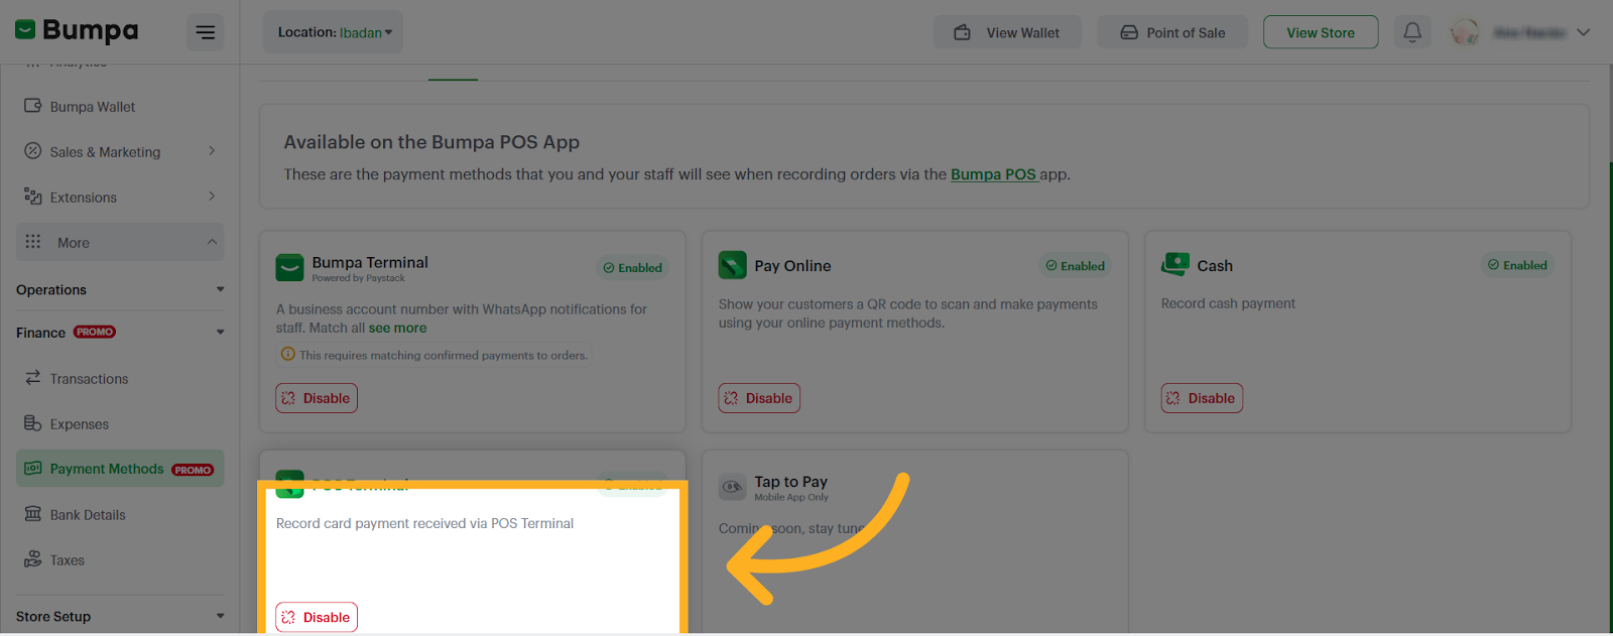1613x636 pixels.
Task: Click the Sales & Marketing percent icon
Action: click(x=33, y=151)
